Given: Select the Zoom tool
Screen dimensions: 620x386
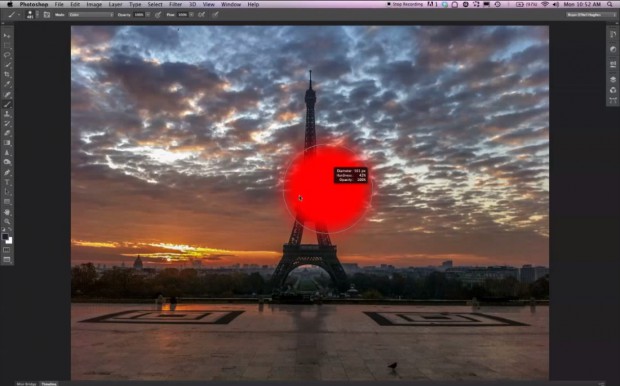Looking at the screenshot, I should point(7,221).
